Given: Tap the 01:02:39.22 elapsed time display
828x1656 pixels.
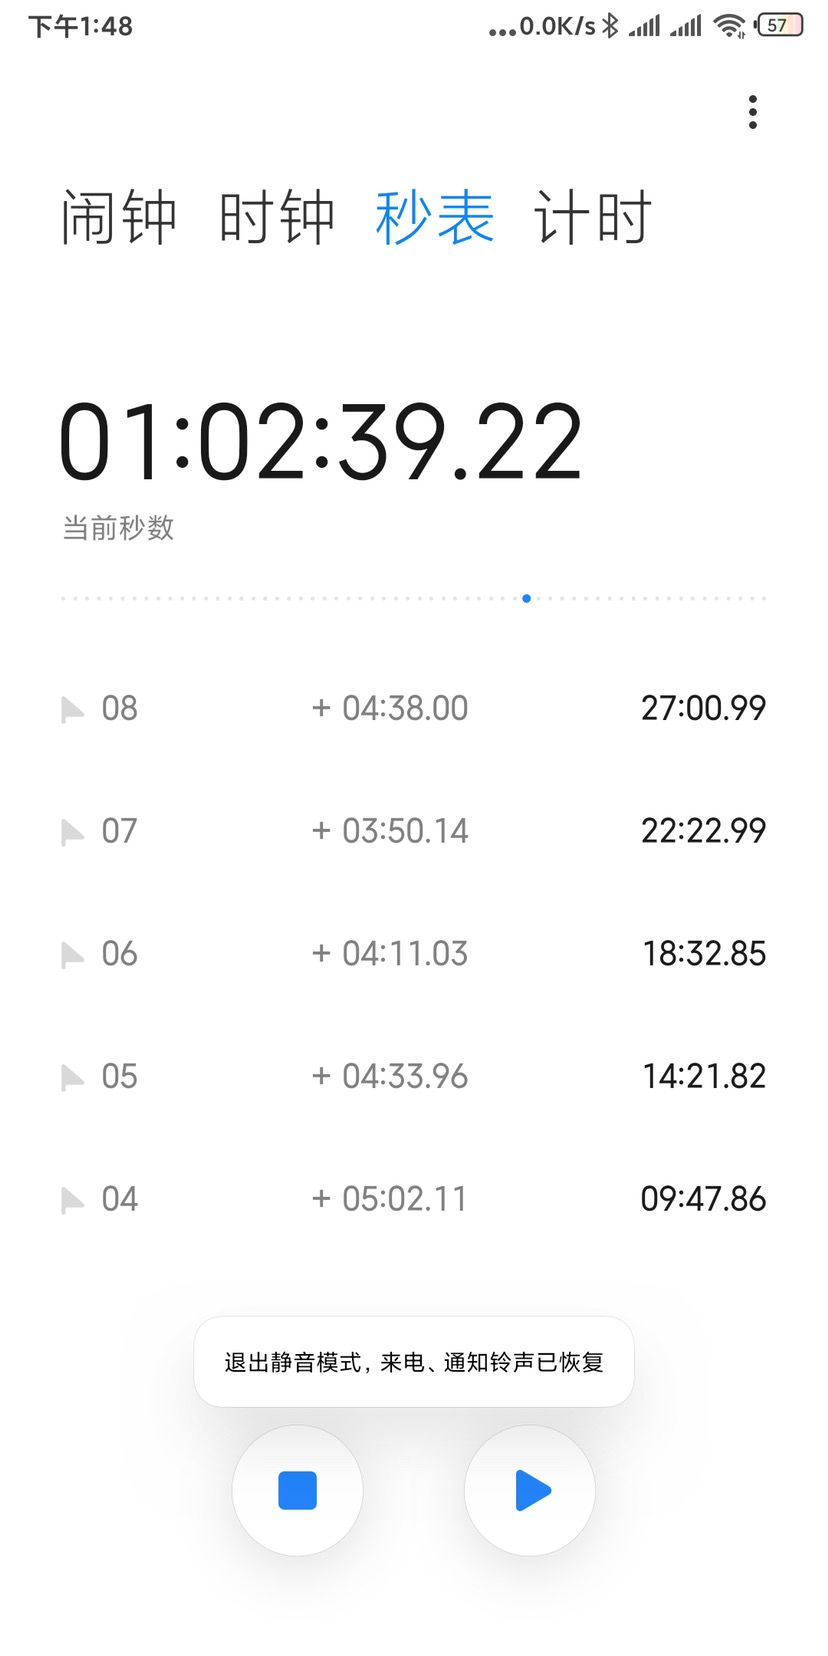Looking at the screenshot, I should [320, 442].
